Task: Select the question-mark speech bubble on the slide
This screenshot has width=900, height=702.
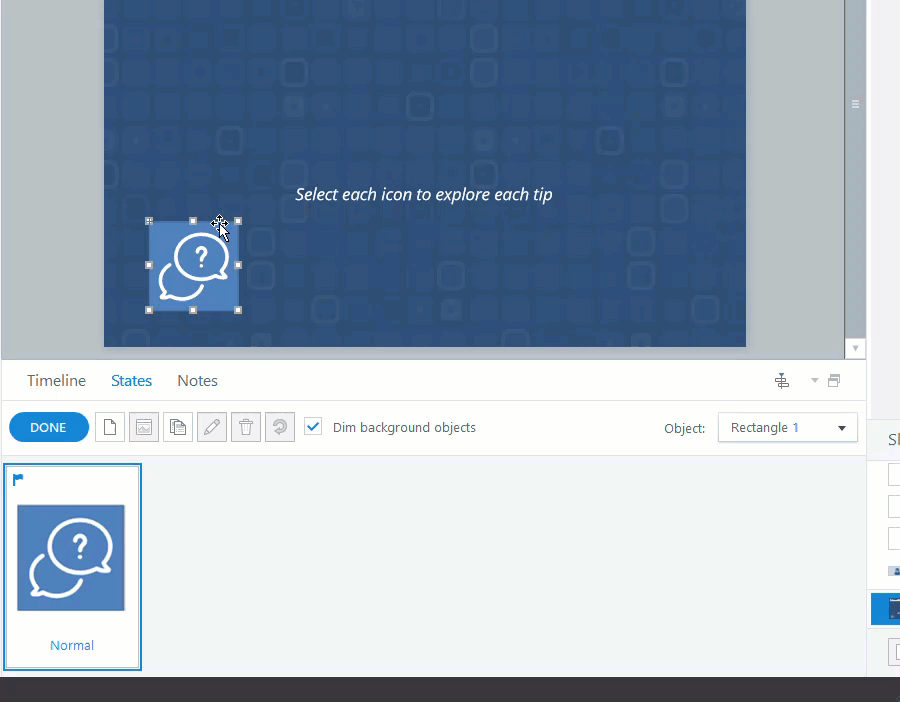Action: coord(193,265)
